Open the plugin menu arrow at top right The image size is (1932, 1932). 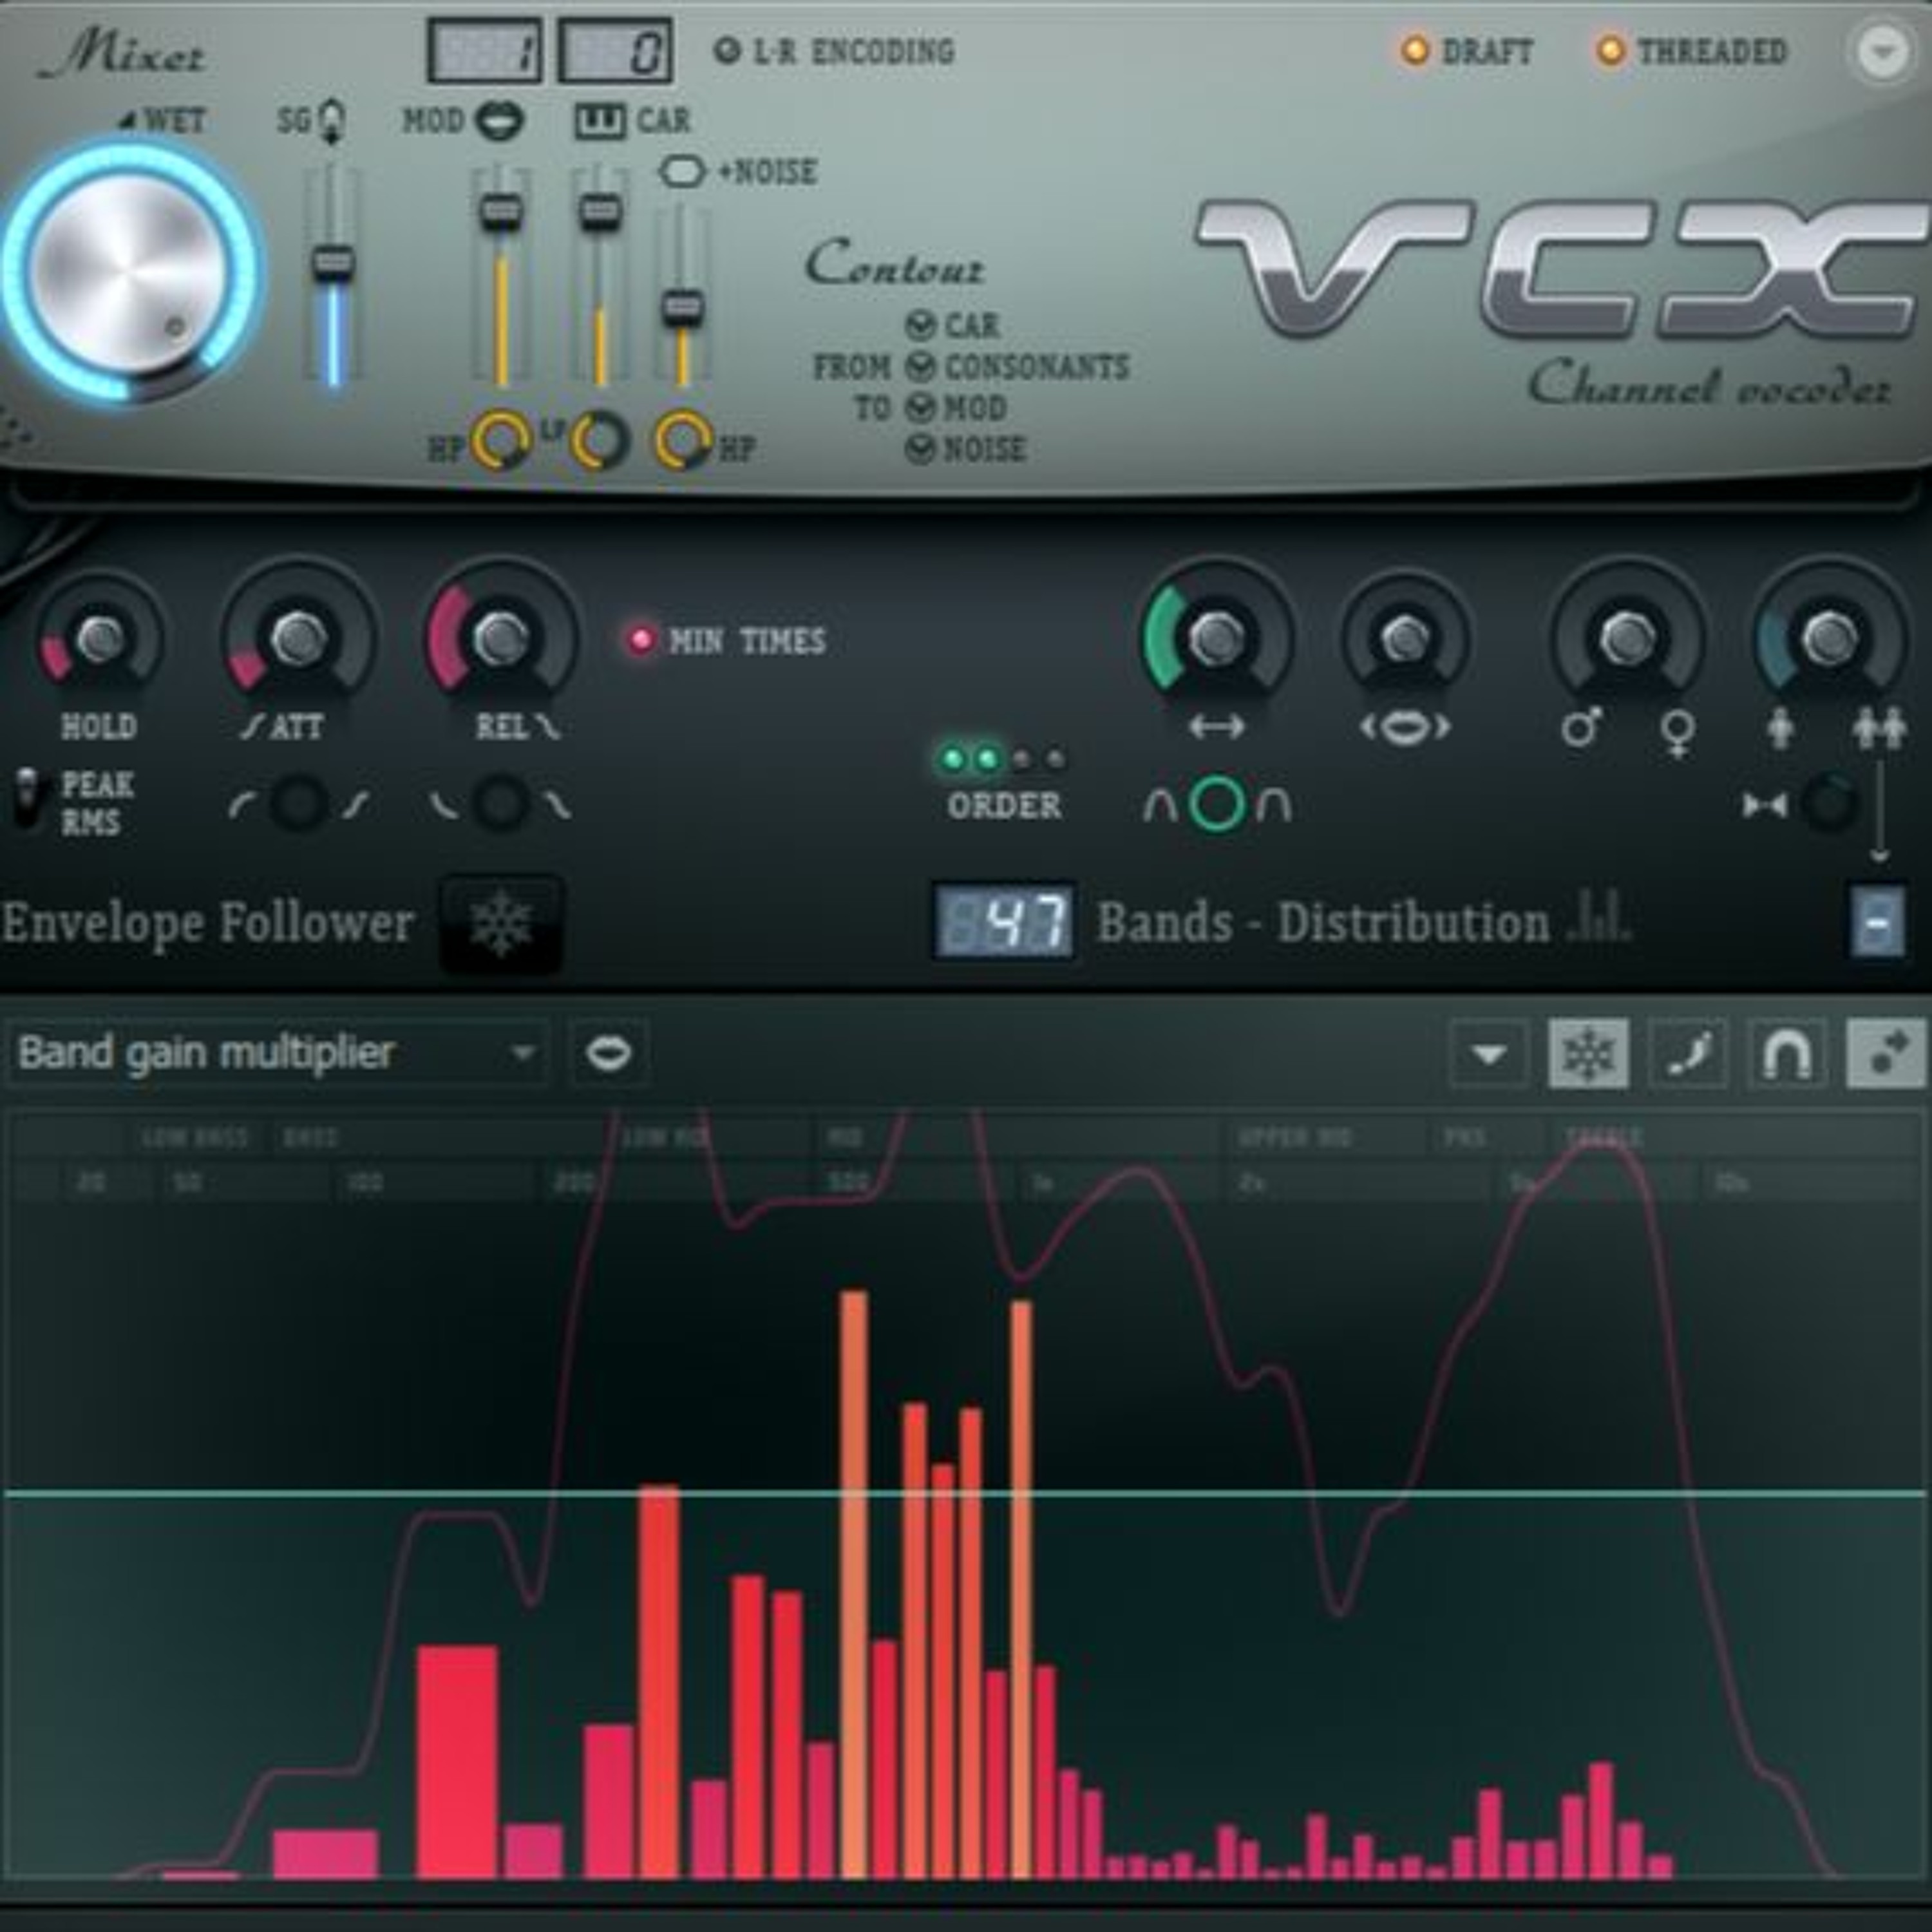click(x=1882, y=50)
